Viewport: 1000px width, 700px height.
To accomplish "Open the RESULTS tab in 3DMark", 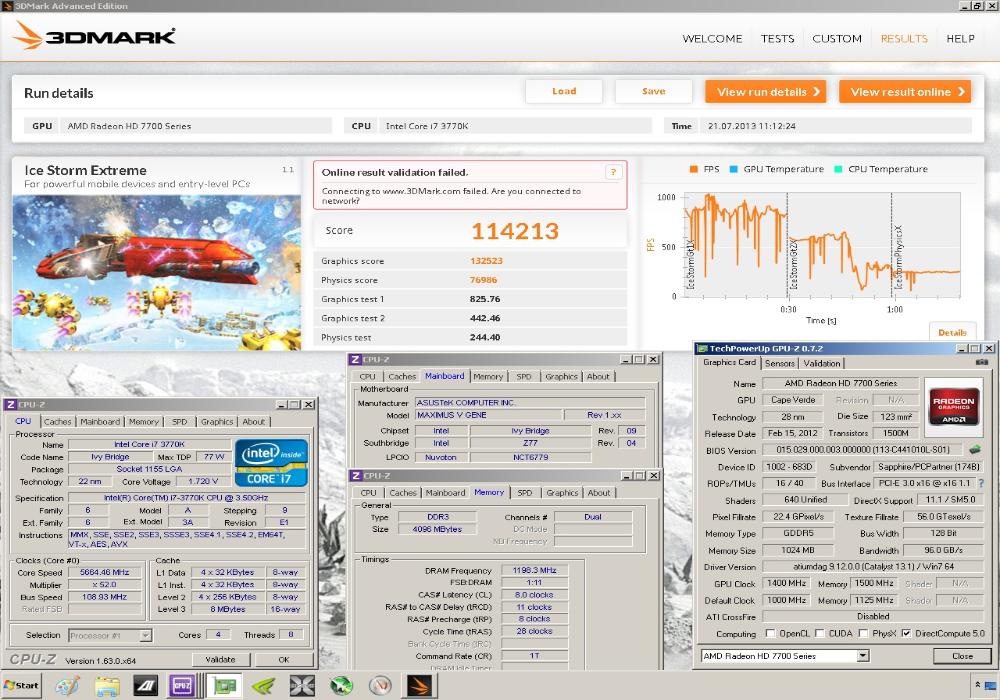I will coord(904,39).
